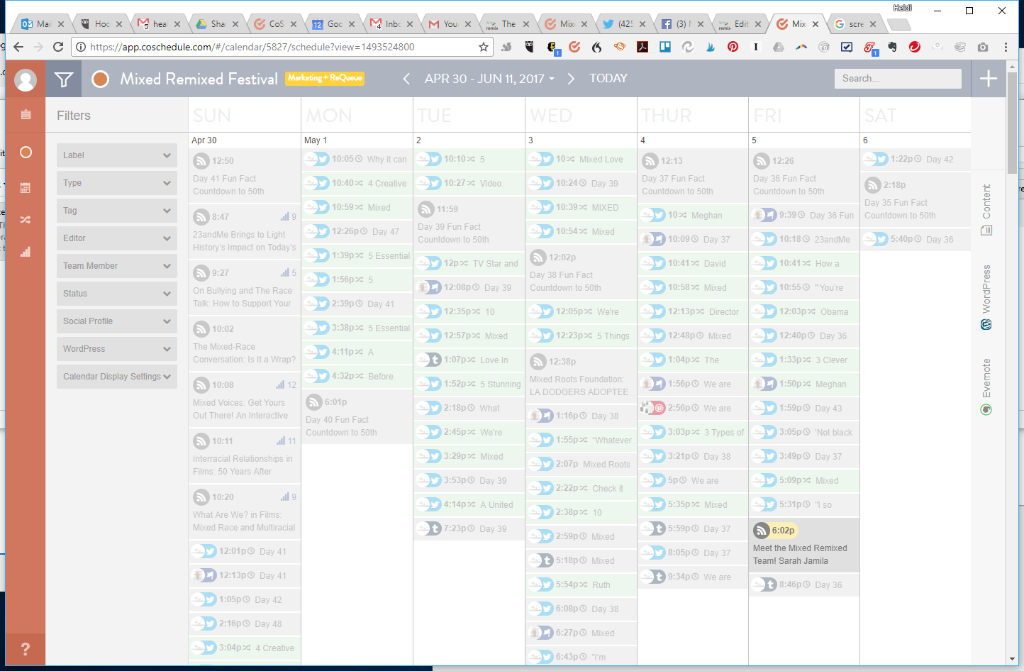Open the Trello browser extension

(x=665, y=47)
